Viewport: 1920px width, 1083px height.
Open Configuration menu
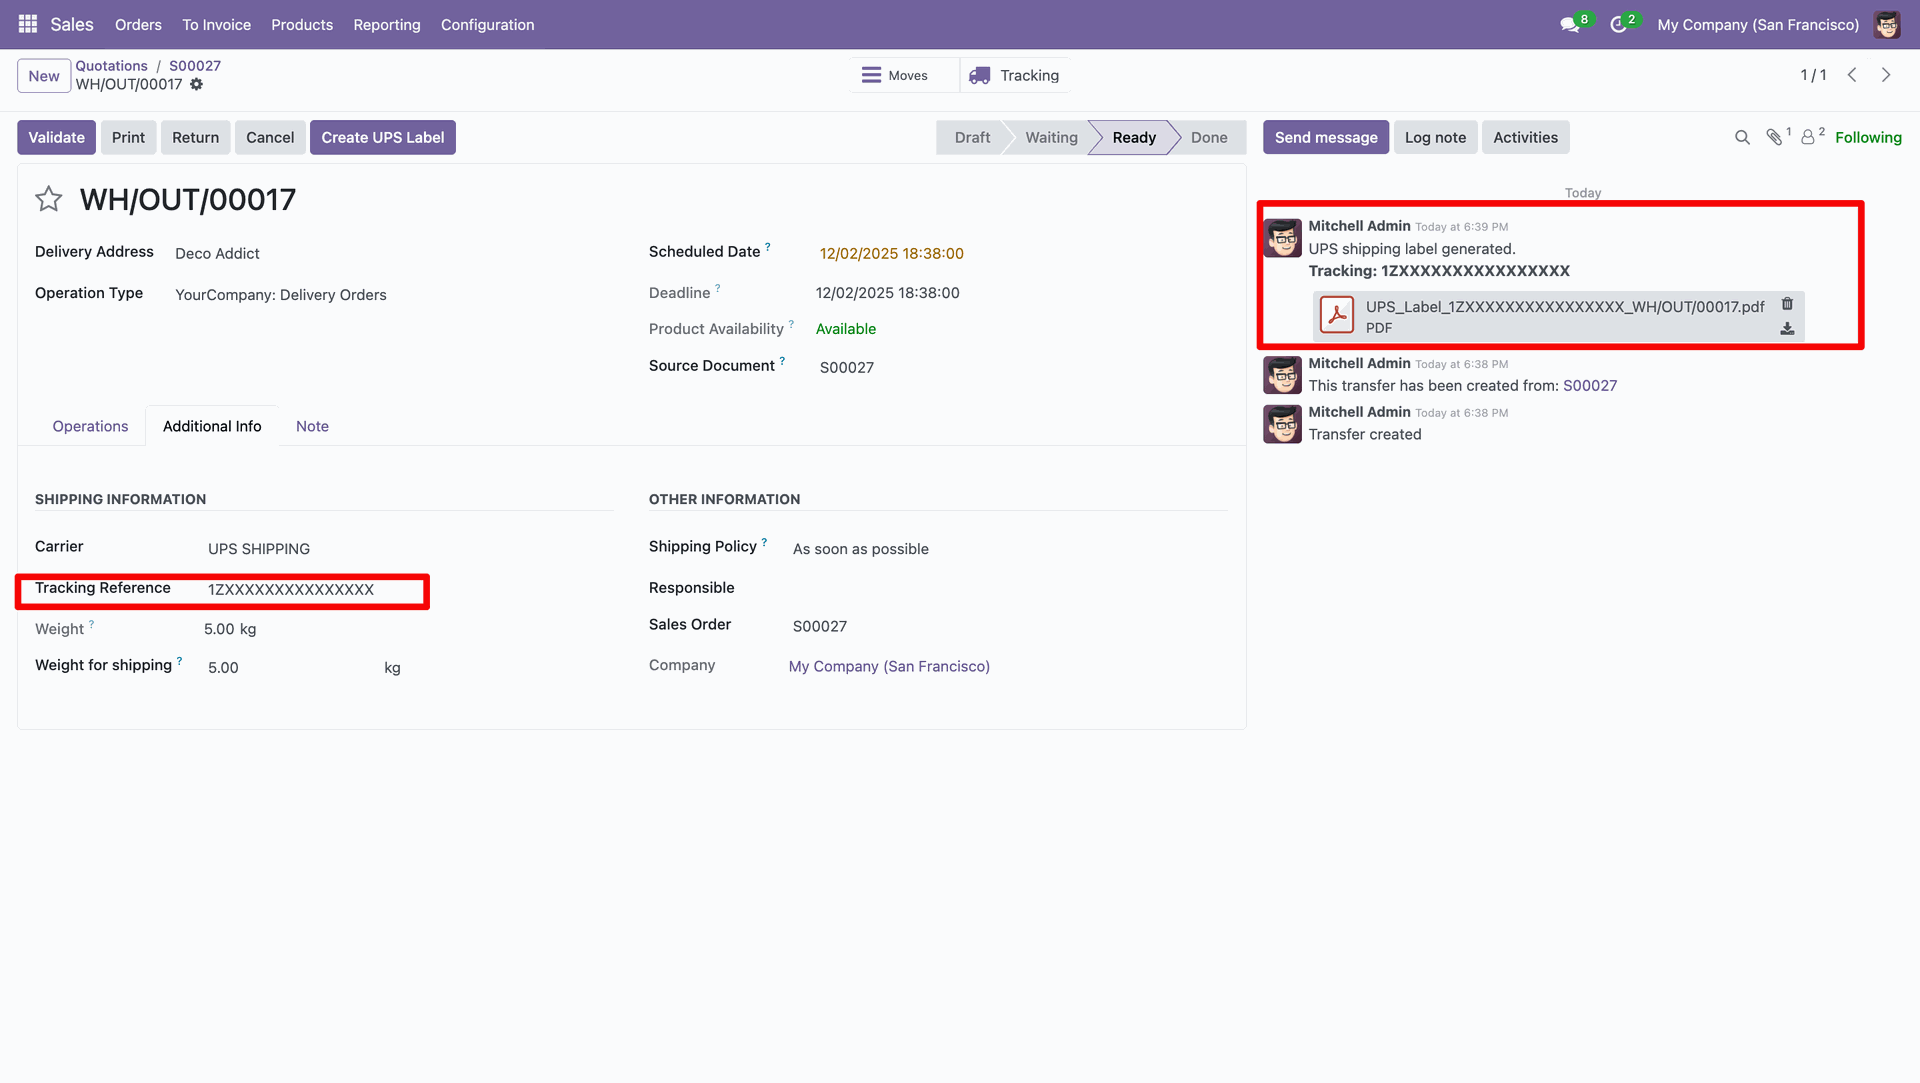tap(487, 25)
